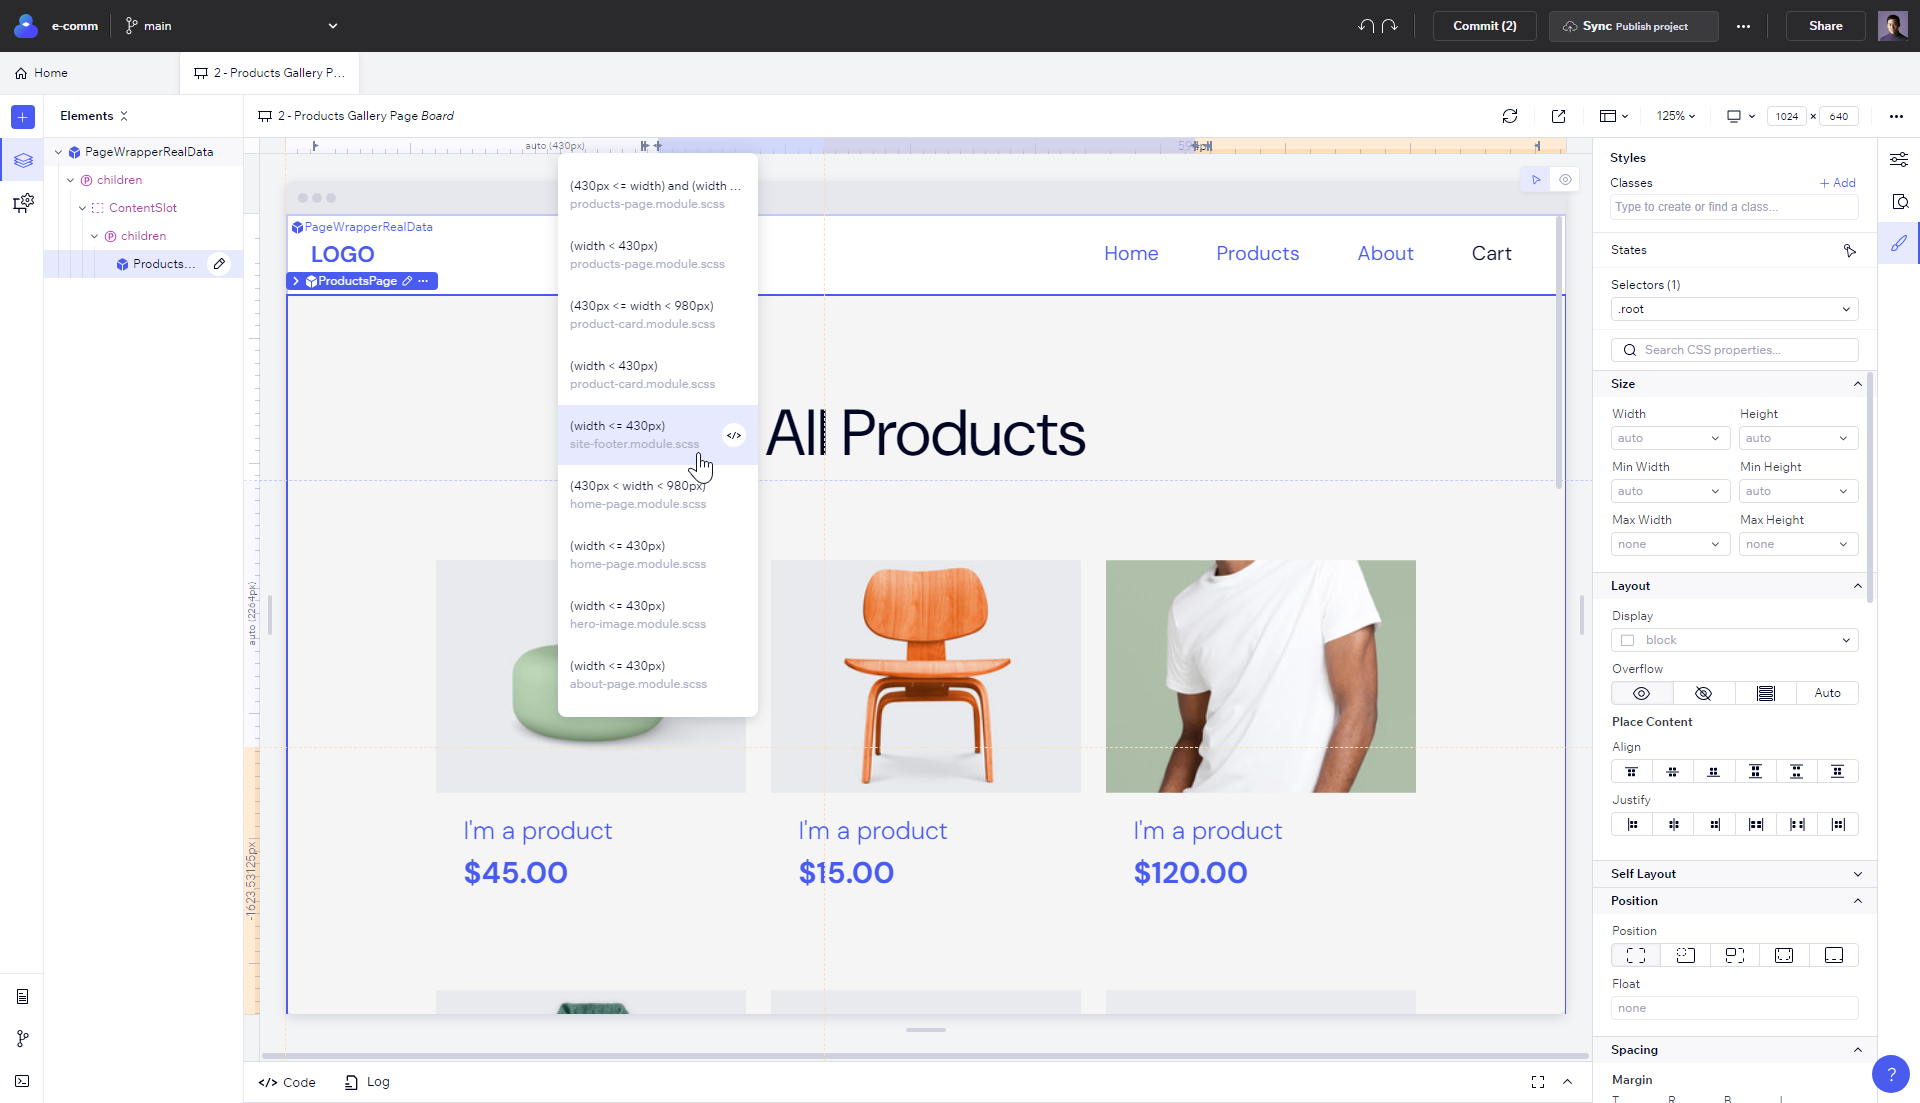The width and height of the screenshot is (1920, 1103).
Task: Click the play interaction mode icon
Action: click(1536, 180)
